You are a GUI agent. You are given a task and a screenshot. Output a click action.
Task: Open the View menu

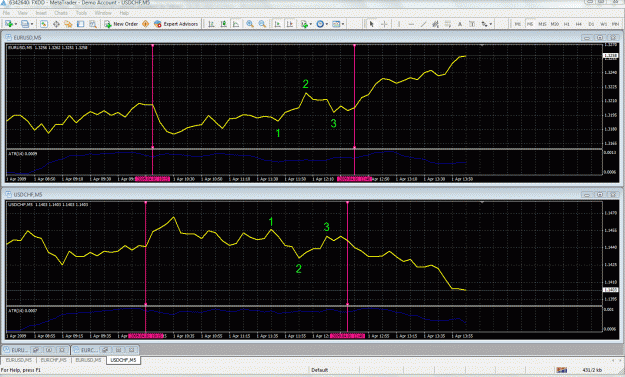23,13
